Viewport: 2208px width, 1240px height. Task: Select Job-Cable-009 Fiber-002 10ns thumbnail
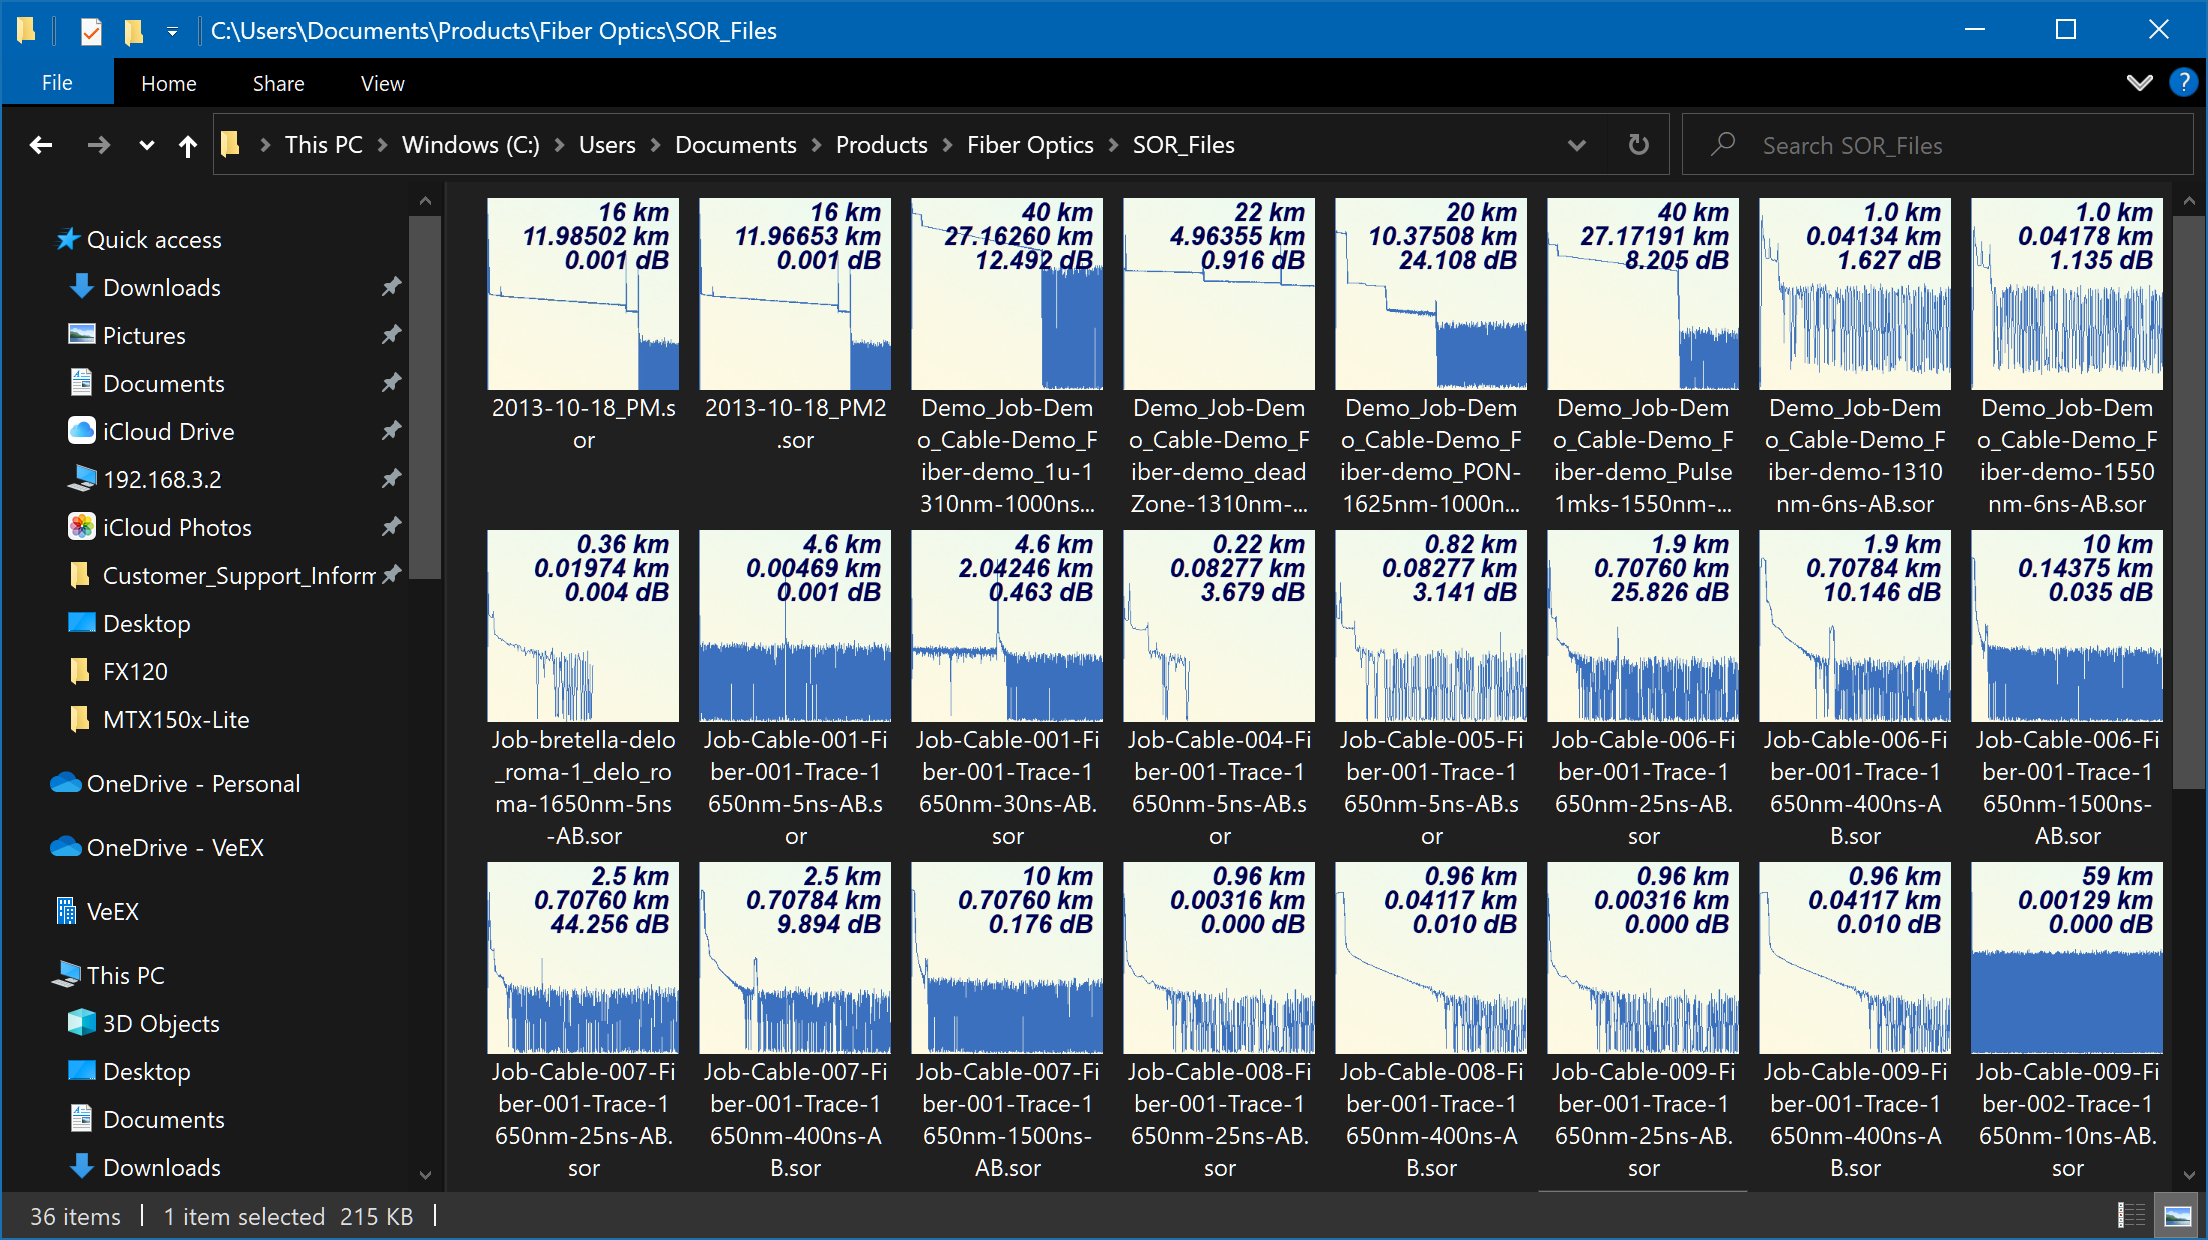click(2067, 958)
